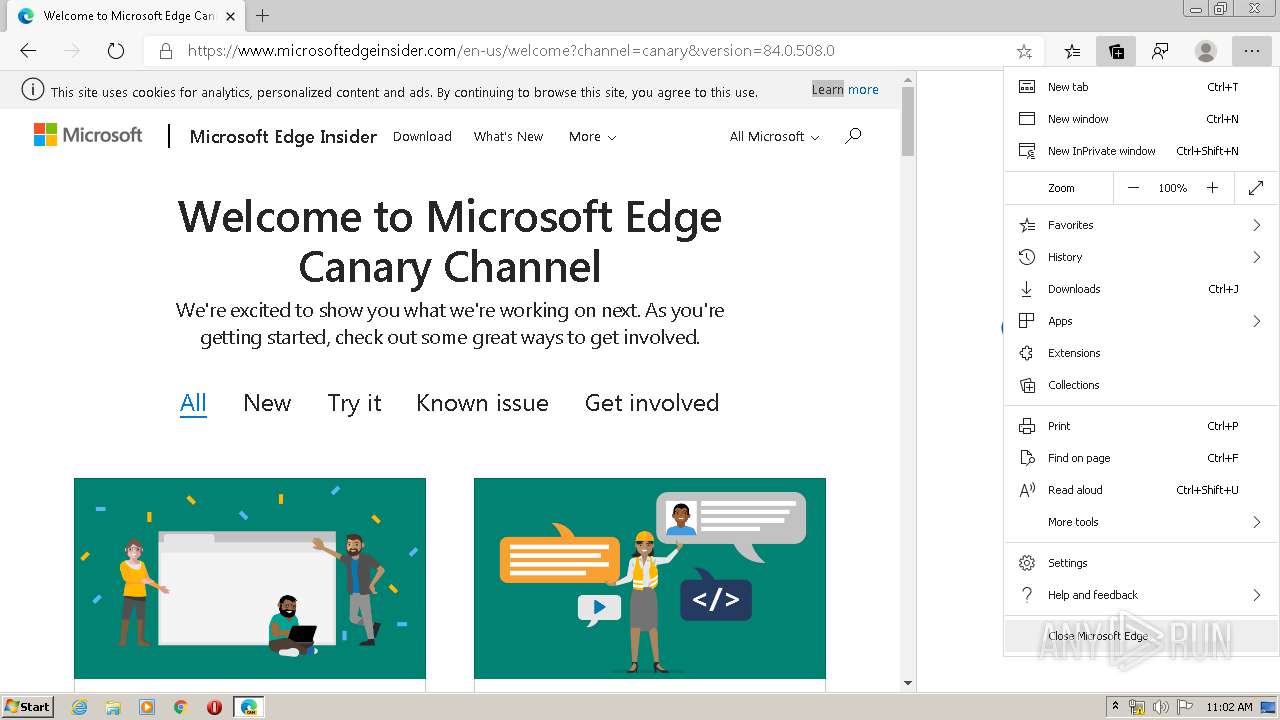Viewport: 1280px width, 720px height.
Task: Select the Known issue filter tab
Action: [482, 403]
